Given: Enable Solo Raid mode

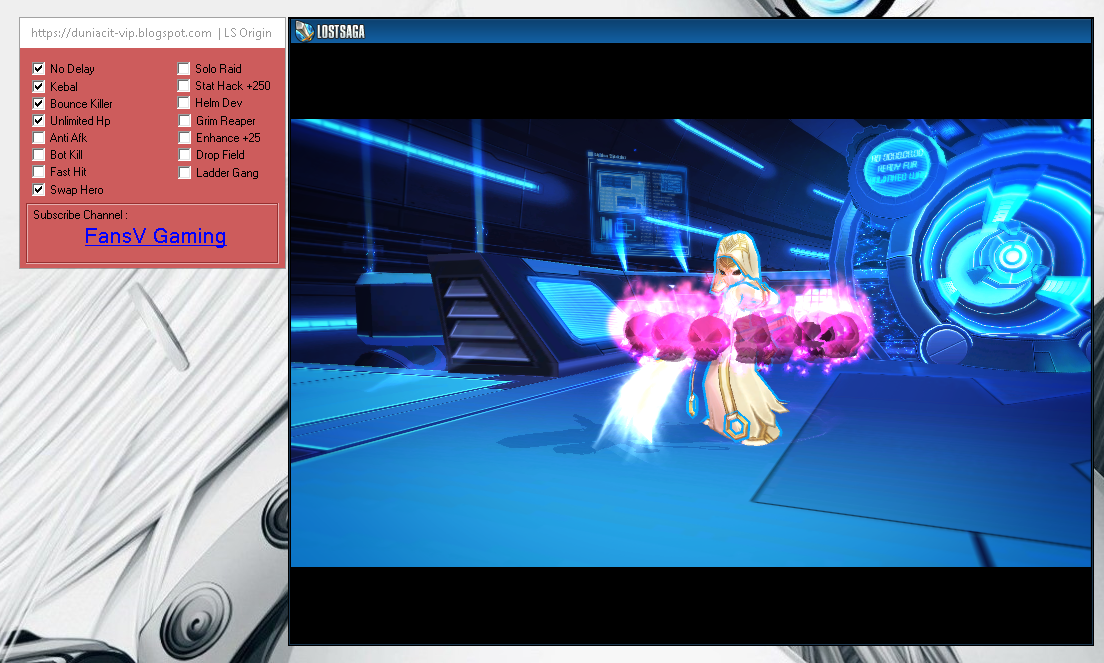Looking at the screenshot, I should tap(184, 68).
